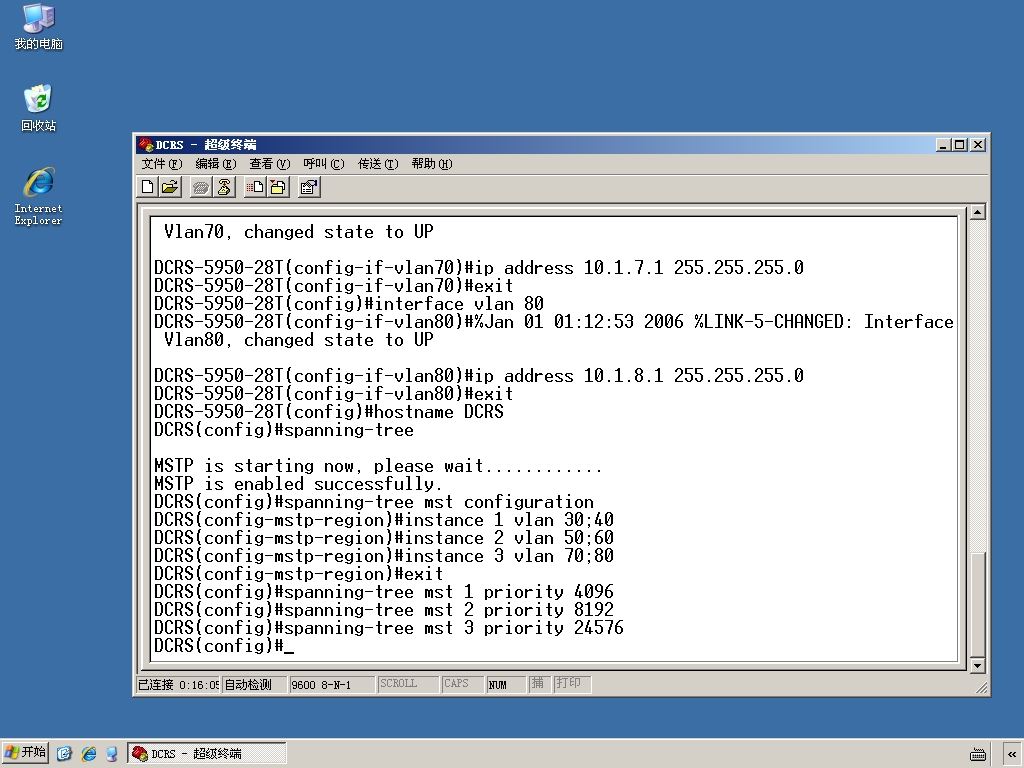Screen dimensions: 1024x768
Task: Open the 查看(V) menu
Action: [x=270, y=164]
